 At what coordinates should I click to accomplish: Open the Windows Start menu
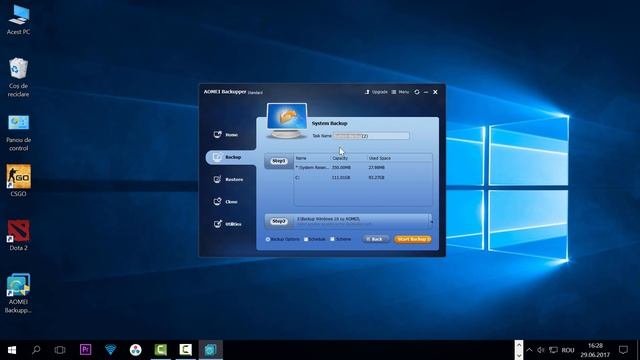12,350
